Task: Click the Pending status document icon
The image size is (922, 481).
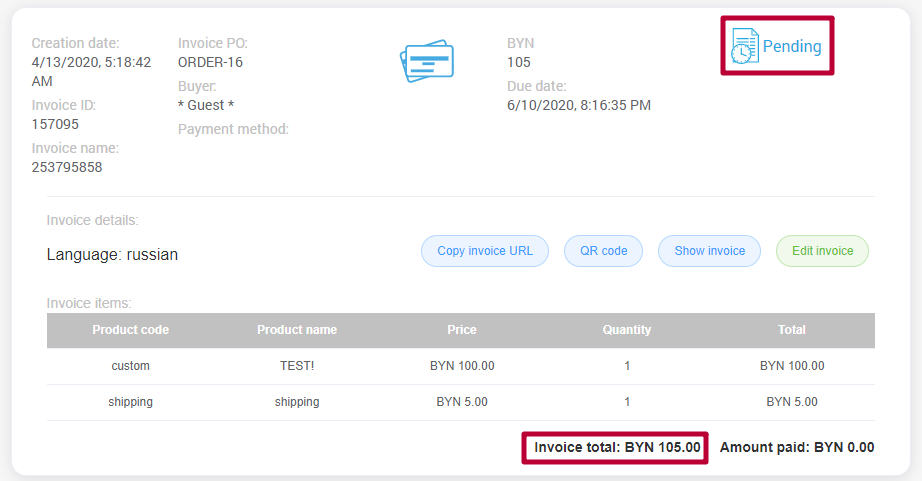Action: (x=744, y=46)
